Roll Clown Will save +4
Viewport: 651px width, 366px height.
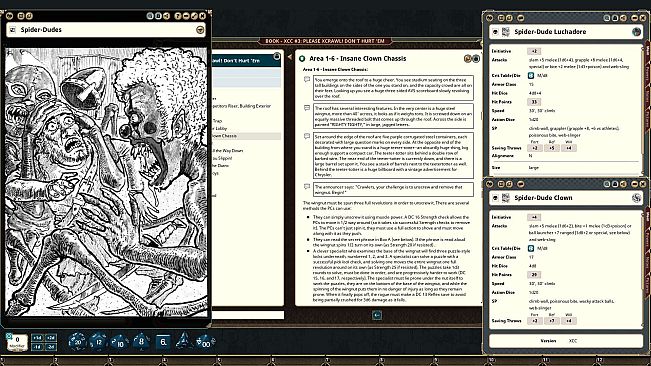569,321
